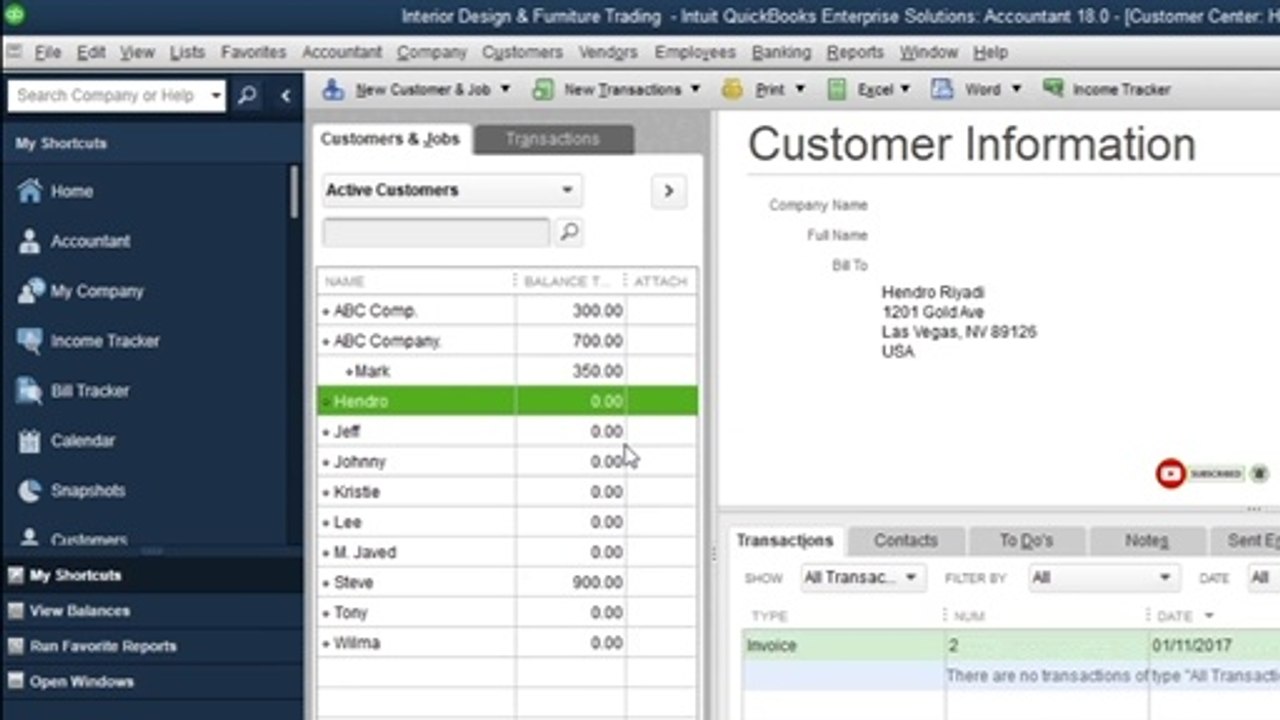The width and height of the screenshot is (1280, 720).
Task: Open the New Transactions dropdown arrow
Action: [x=695, y=89]
